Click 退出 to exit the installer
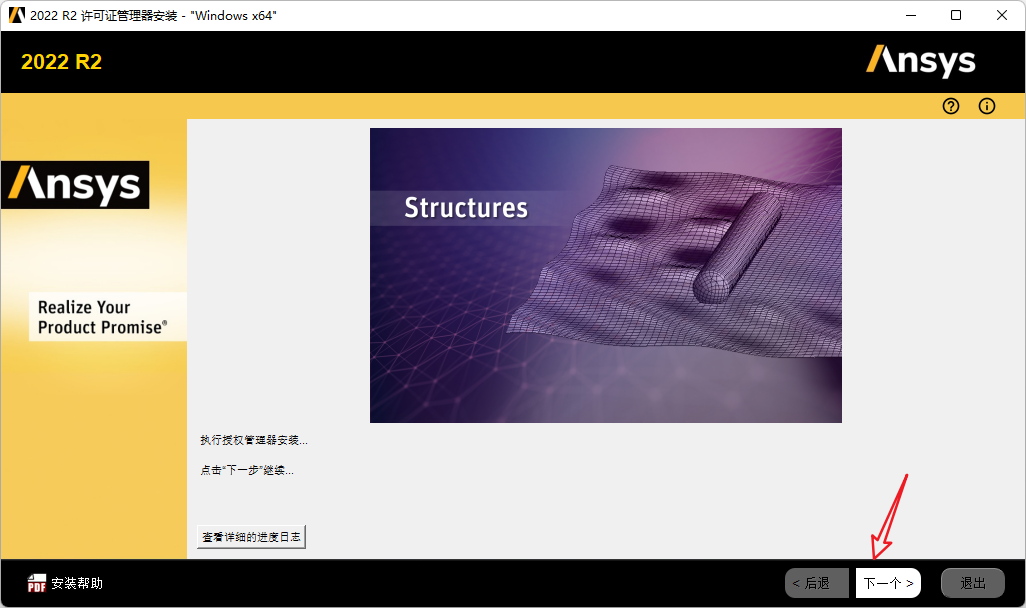 click(x=972, y=582)
